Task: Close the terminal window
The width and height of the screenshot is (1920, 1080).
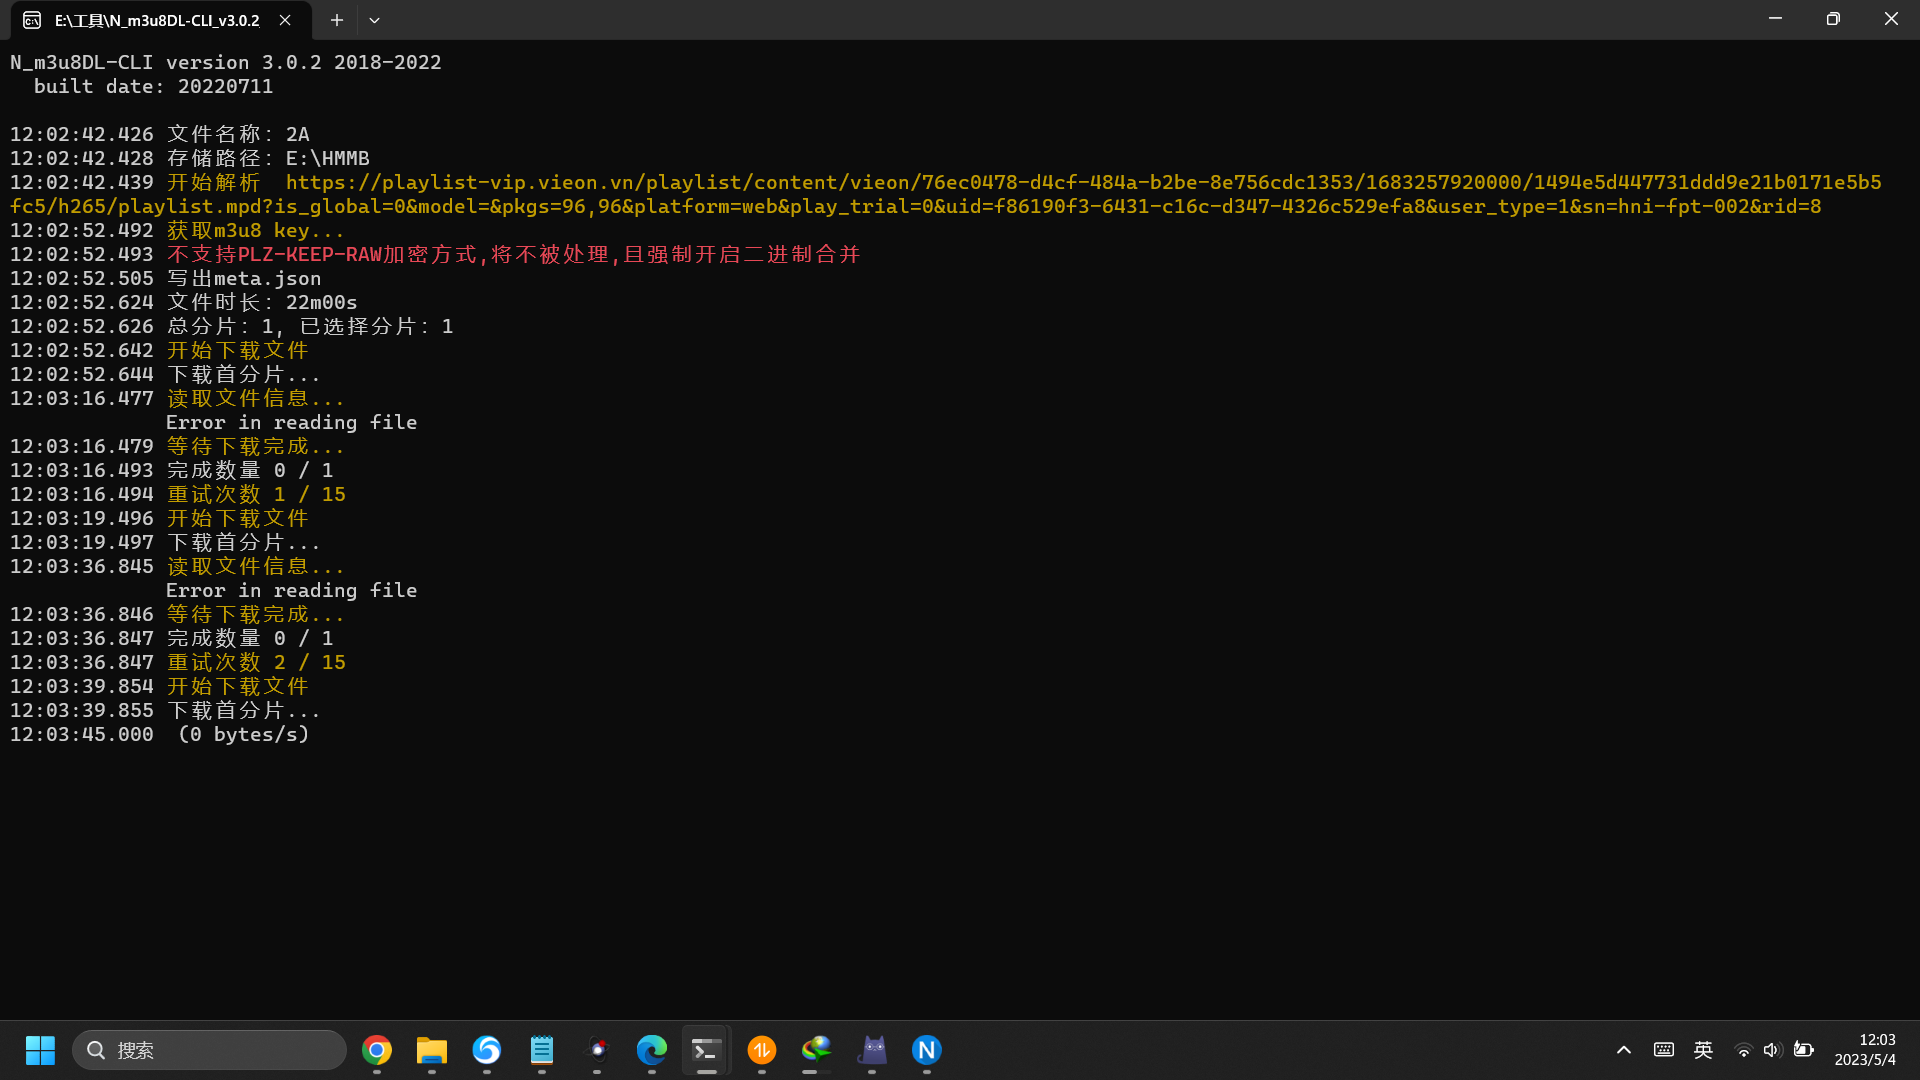Action: pos(1891,19)
